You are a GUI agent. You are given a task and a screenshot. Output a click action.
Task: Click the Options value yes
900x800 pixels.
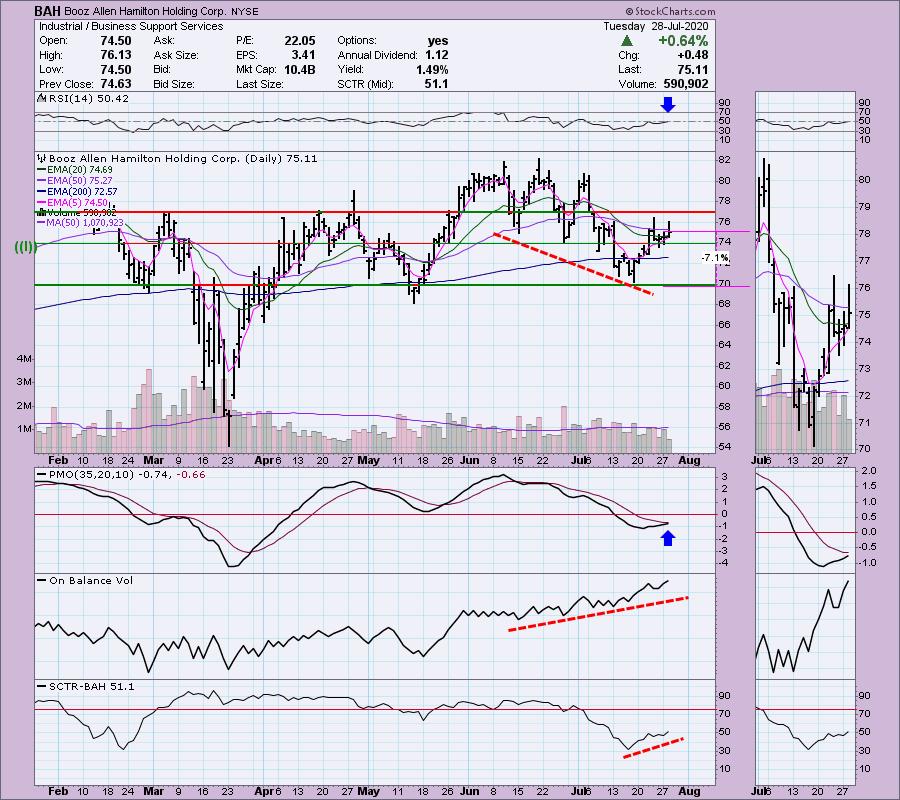(x=438, y=41)
